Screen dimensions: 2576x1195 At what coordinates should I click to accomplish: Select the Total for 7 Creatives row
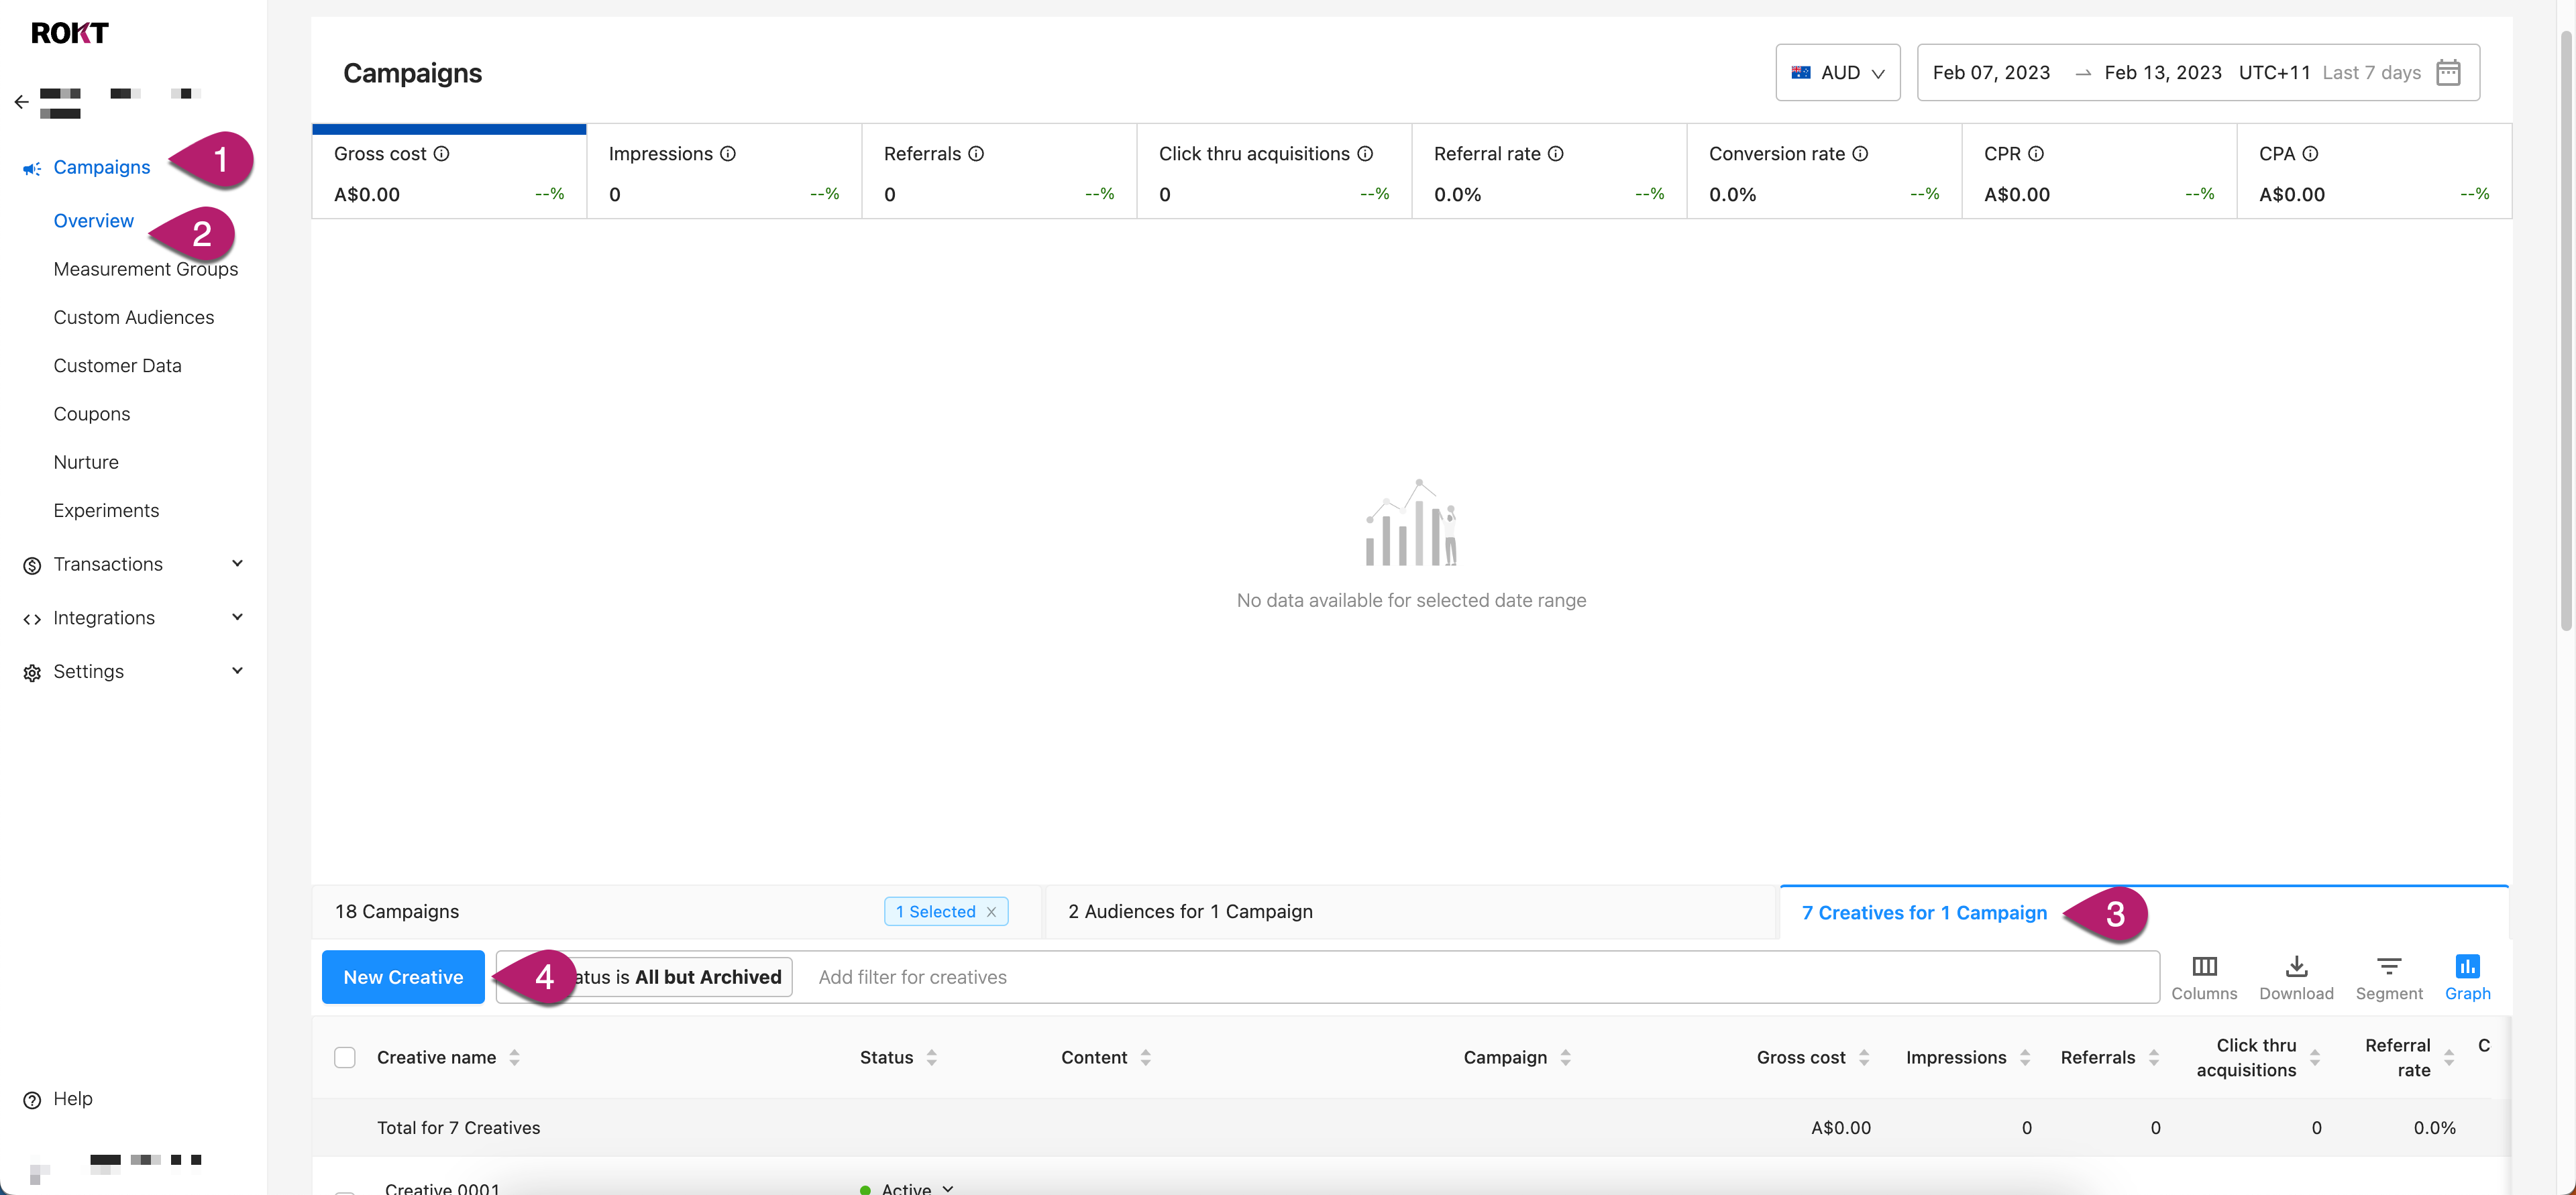click(x=1411, y=1128)
